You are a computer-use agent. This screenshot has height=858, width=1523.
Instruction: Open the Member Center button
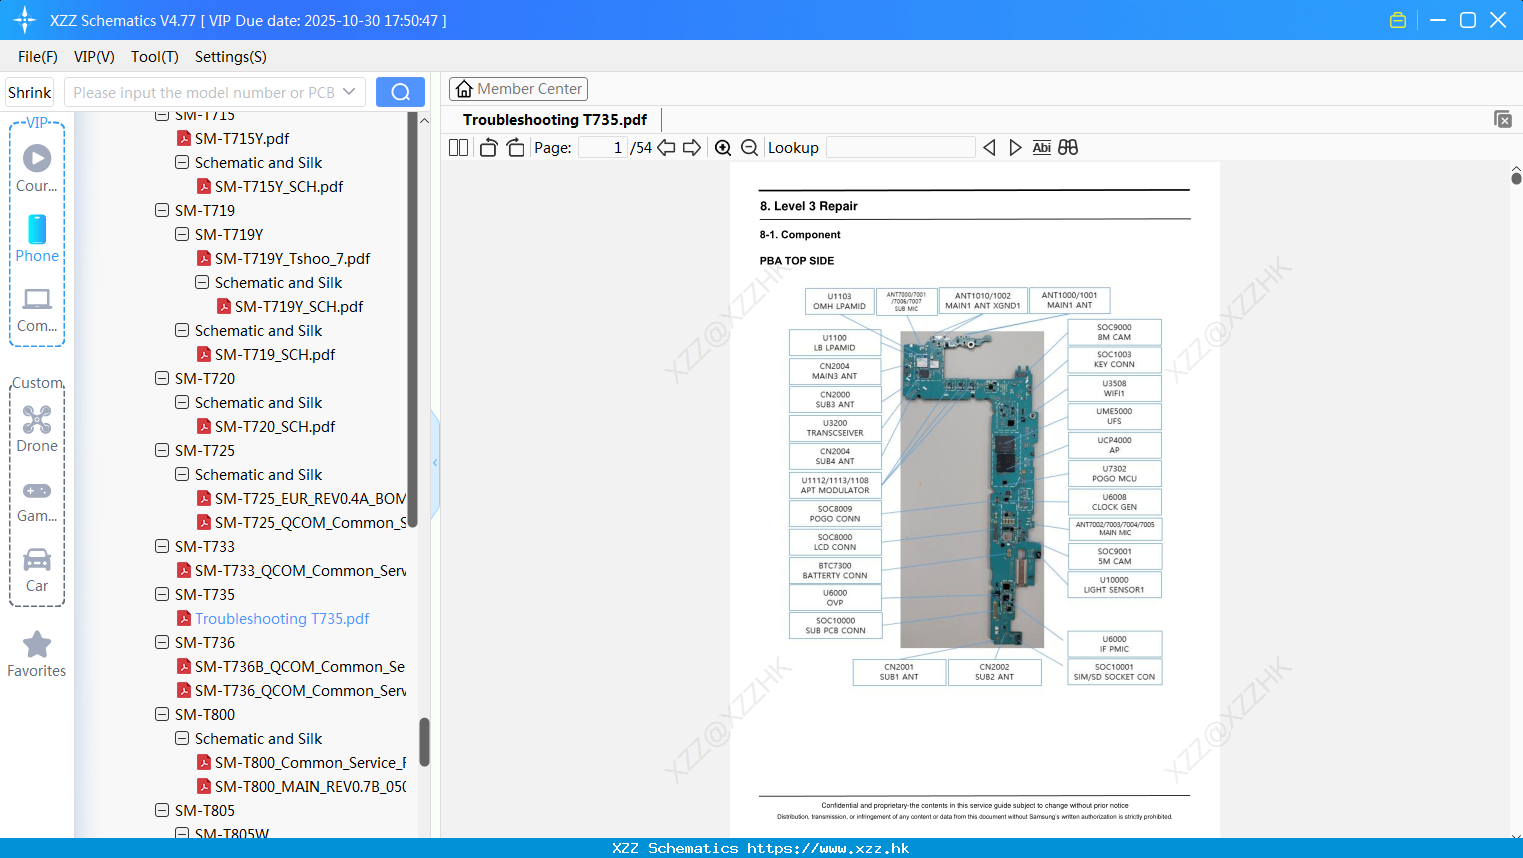[x=518, y=89]
